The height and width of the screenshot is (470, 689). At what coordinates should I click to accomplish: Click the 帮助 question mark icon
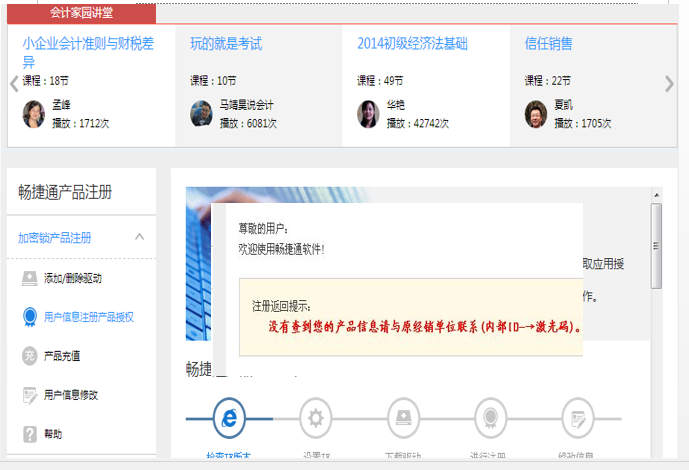click(x=30, y=434)
